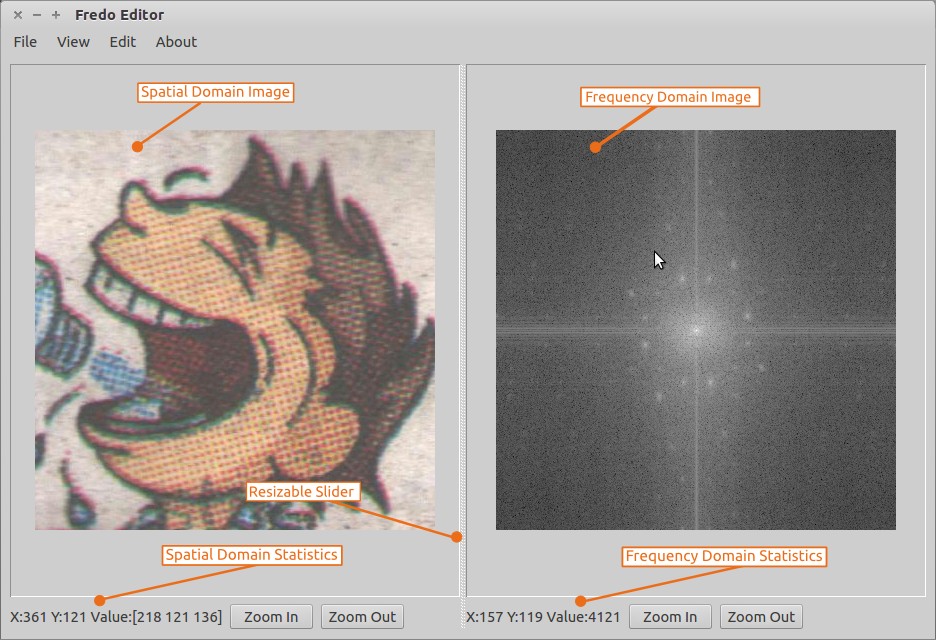Open the About menu
The width and height of the screenshot is (936, 640).
(x=176, y=42)
